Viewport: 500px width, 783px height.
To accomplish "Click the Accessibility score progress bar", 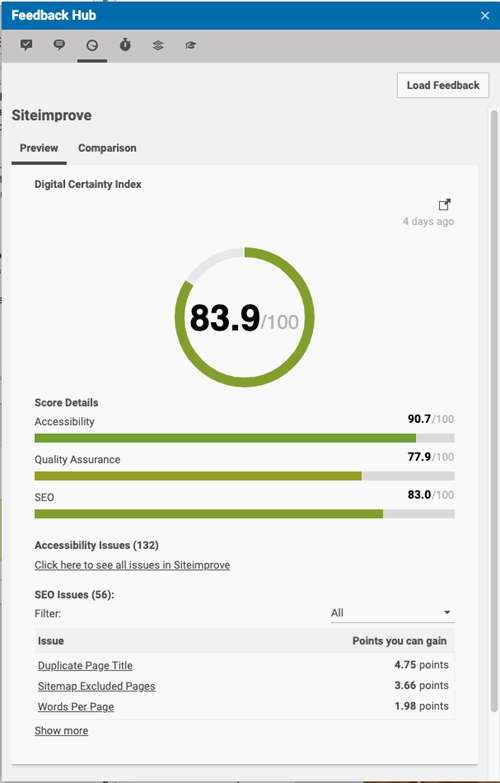I will point(244,438).
